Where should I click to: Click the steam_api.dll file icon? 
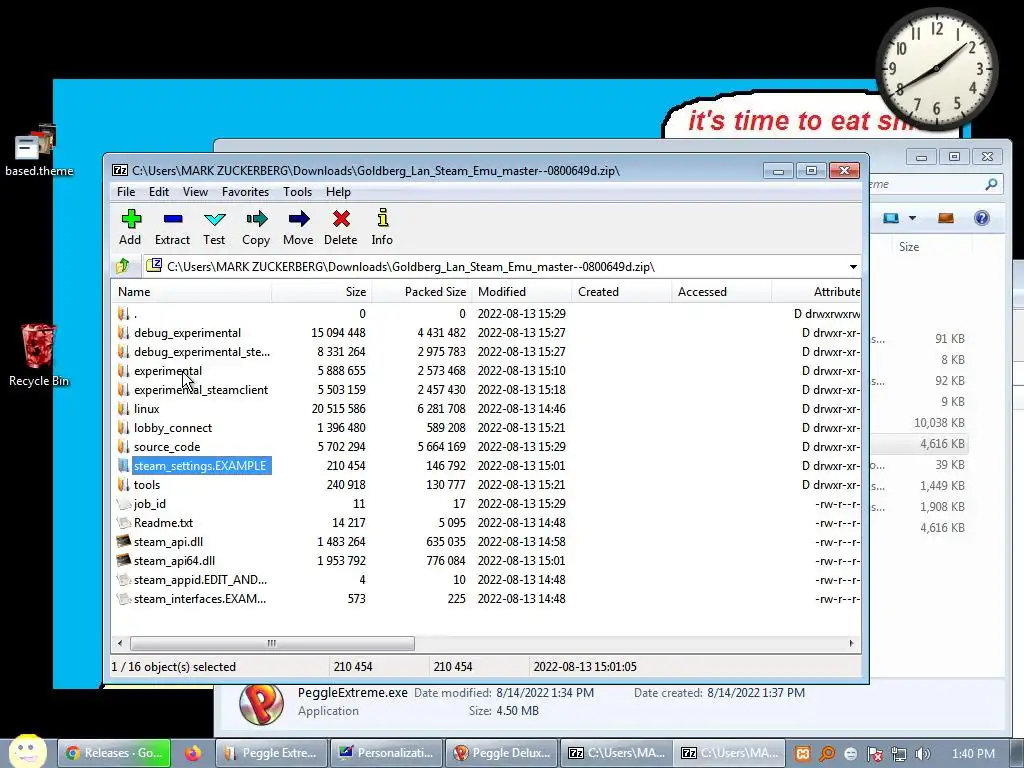(x=123, y=541)
